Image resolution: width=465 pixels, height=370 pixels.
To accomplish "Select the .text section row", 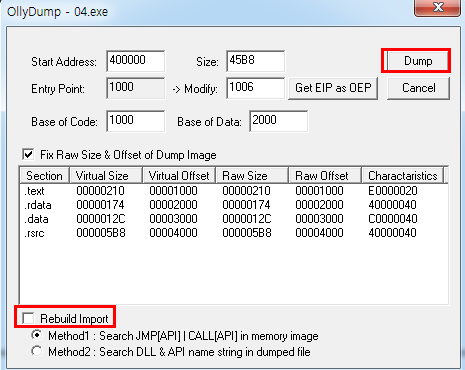I will pos(233,191).
